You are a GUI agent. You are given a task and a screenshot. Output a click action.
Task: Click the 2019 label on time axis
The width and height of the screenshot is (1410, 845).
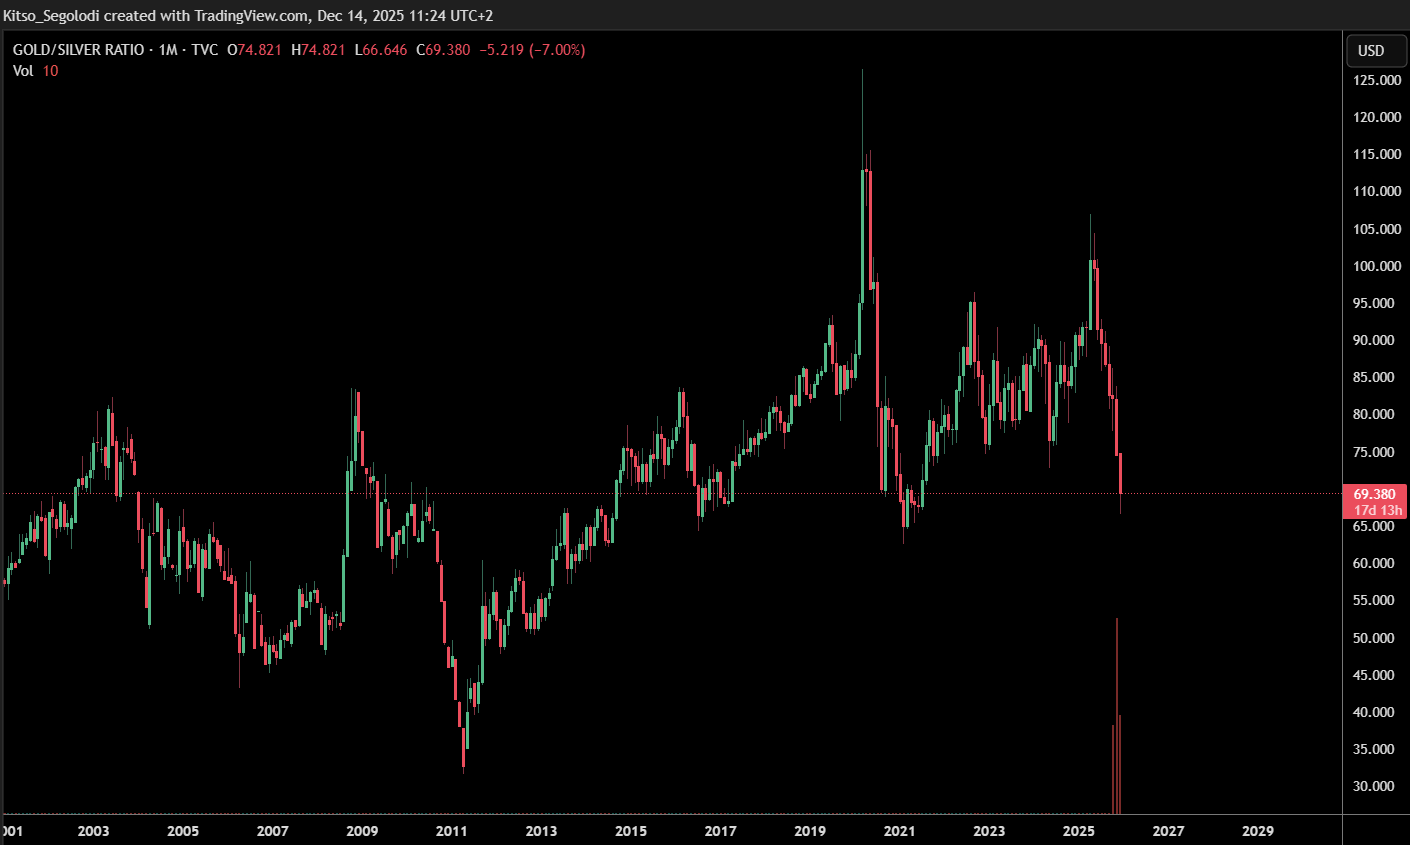click(x=809, y=831)
